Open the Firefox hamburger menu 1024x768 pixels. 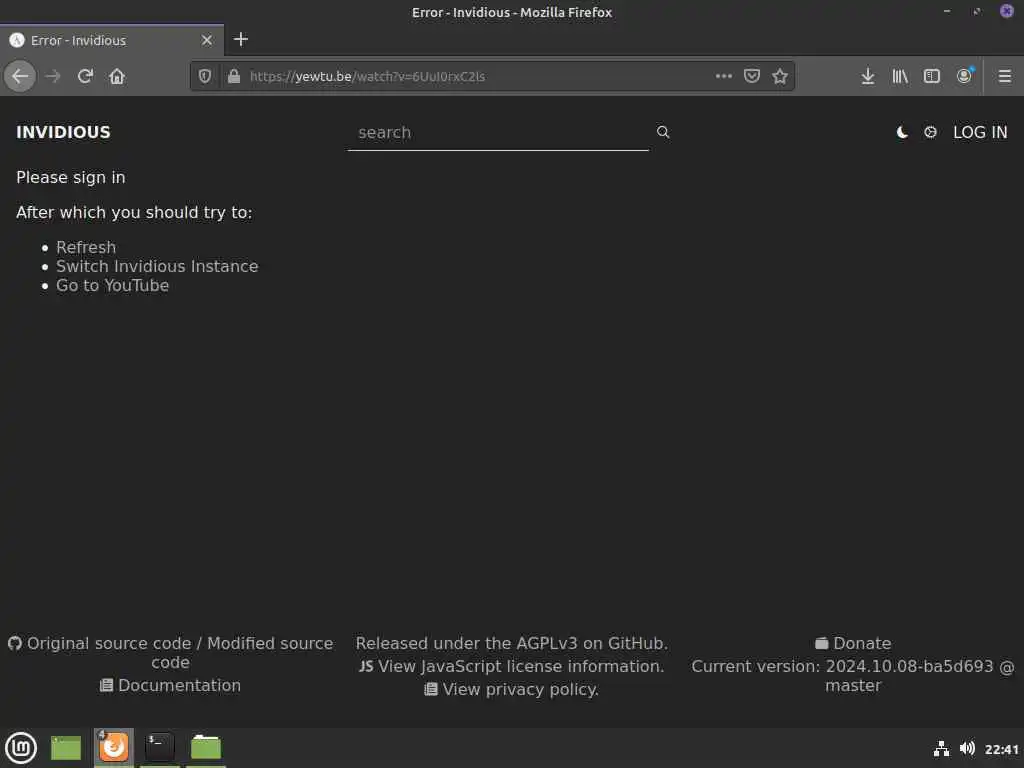pyautogui.click(x=1004, y=76)
